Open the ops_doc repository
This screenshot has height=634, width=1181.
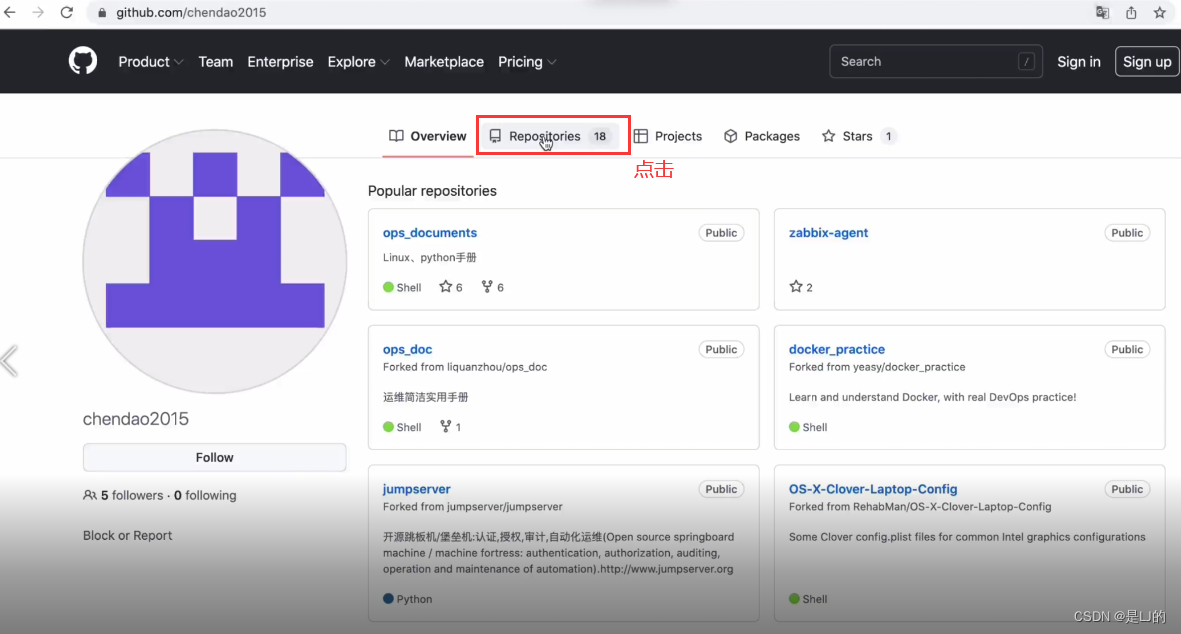point(407,349)
